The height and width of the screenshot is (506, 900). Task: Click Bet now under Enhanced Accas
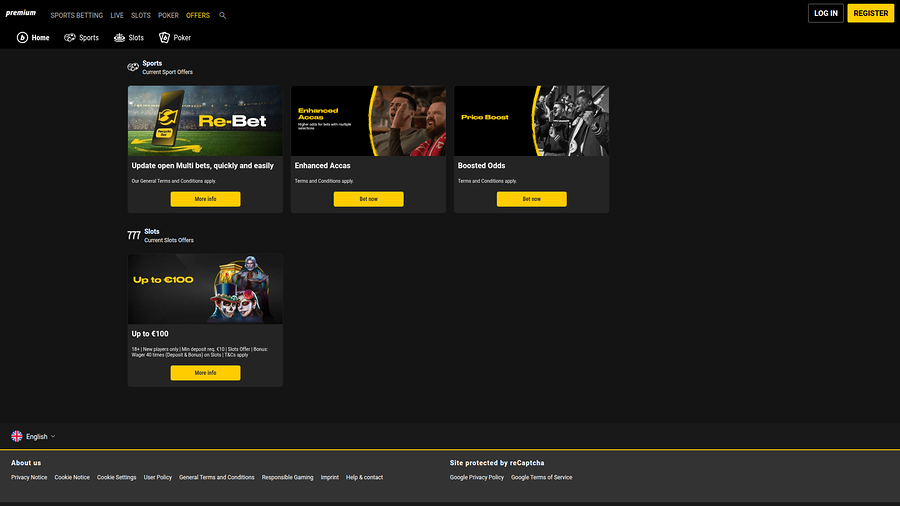tap(368, 199)
